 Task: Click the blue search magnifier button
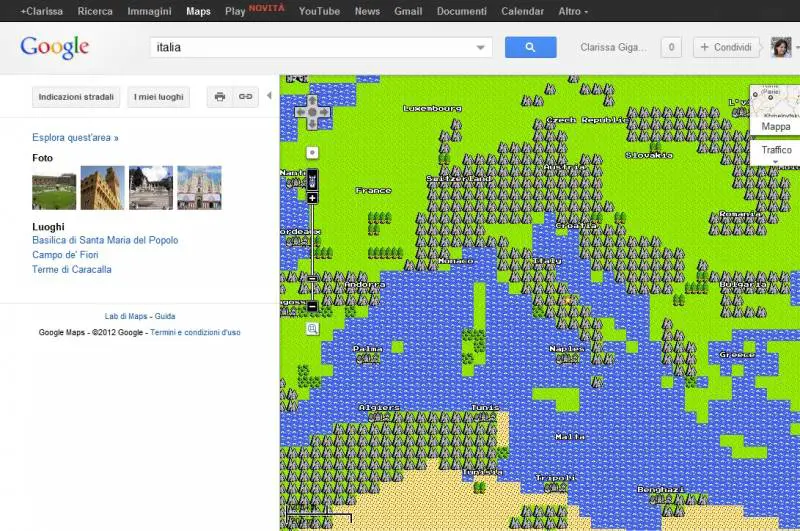click(530, 47)
